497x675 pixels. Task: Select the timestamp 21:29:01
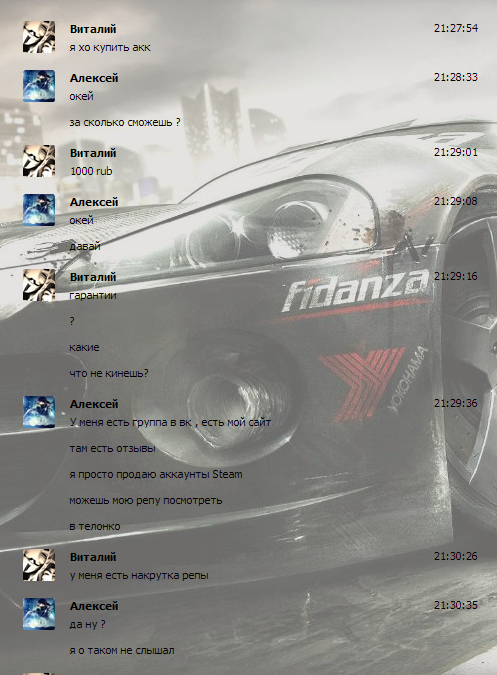coord(456,152)
